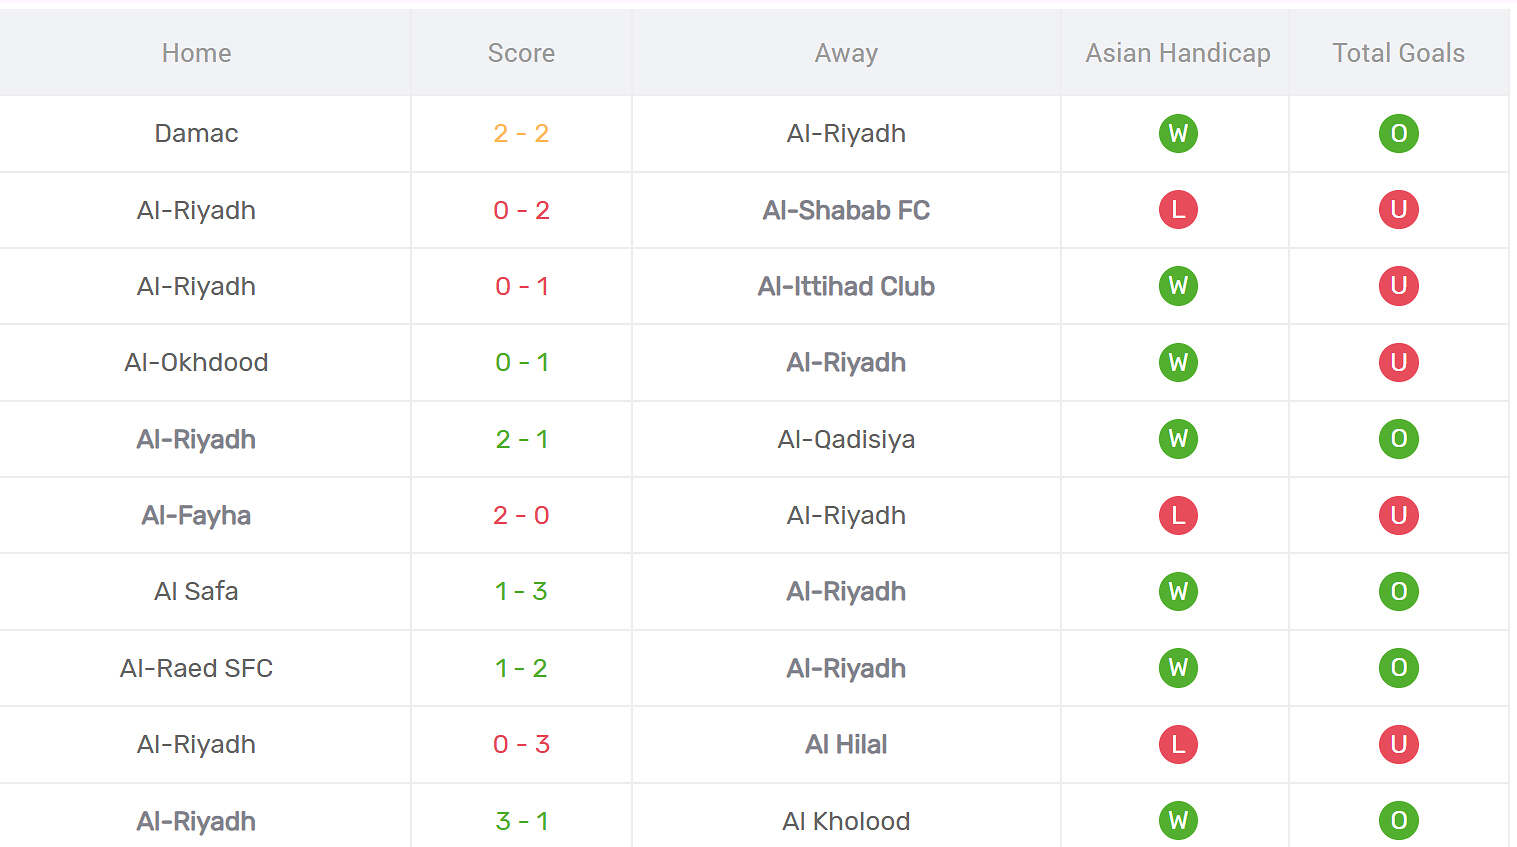Image resolution: width=1517 pixels, height=847 pixels.
Task: Open the 2 - 2 match score
Action: point(521,134)
